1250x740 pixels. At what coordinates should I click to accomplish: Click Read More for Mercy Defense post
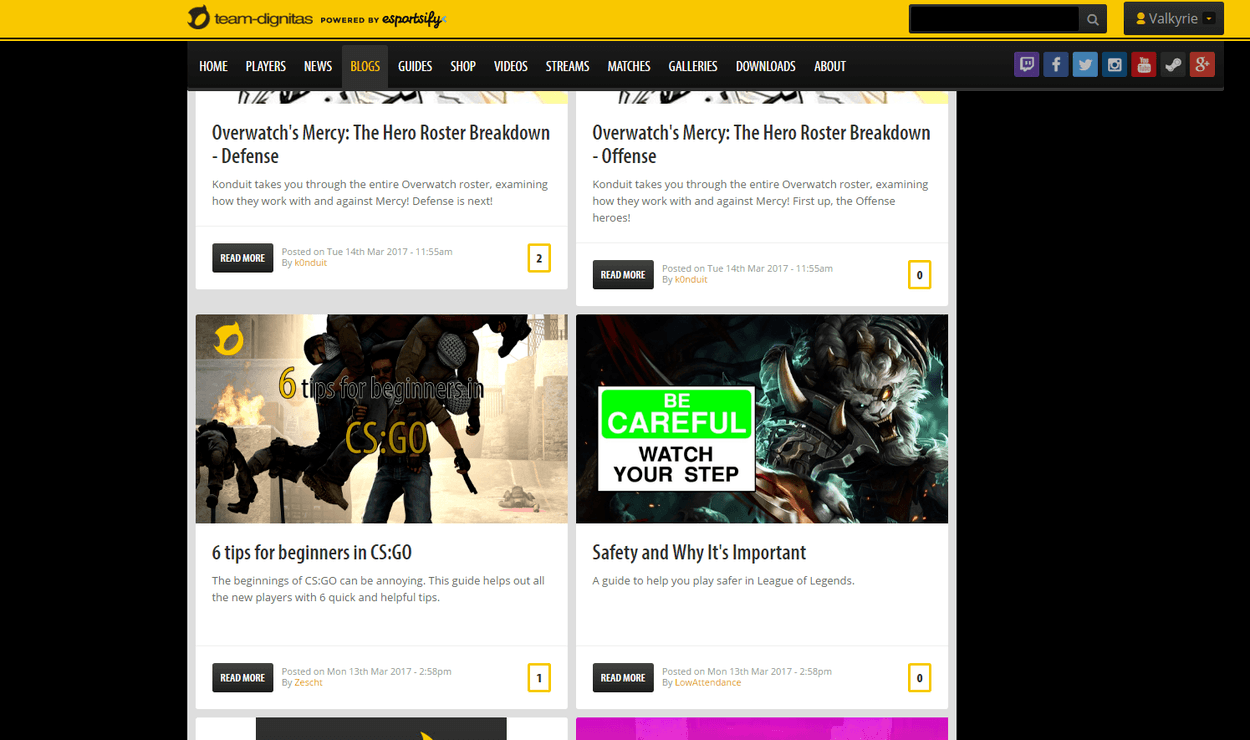tap(243, 258)
